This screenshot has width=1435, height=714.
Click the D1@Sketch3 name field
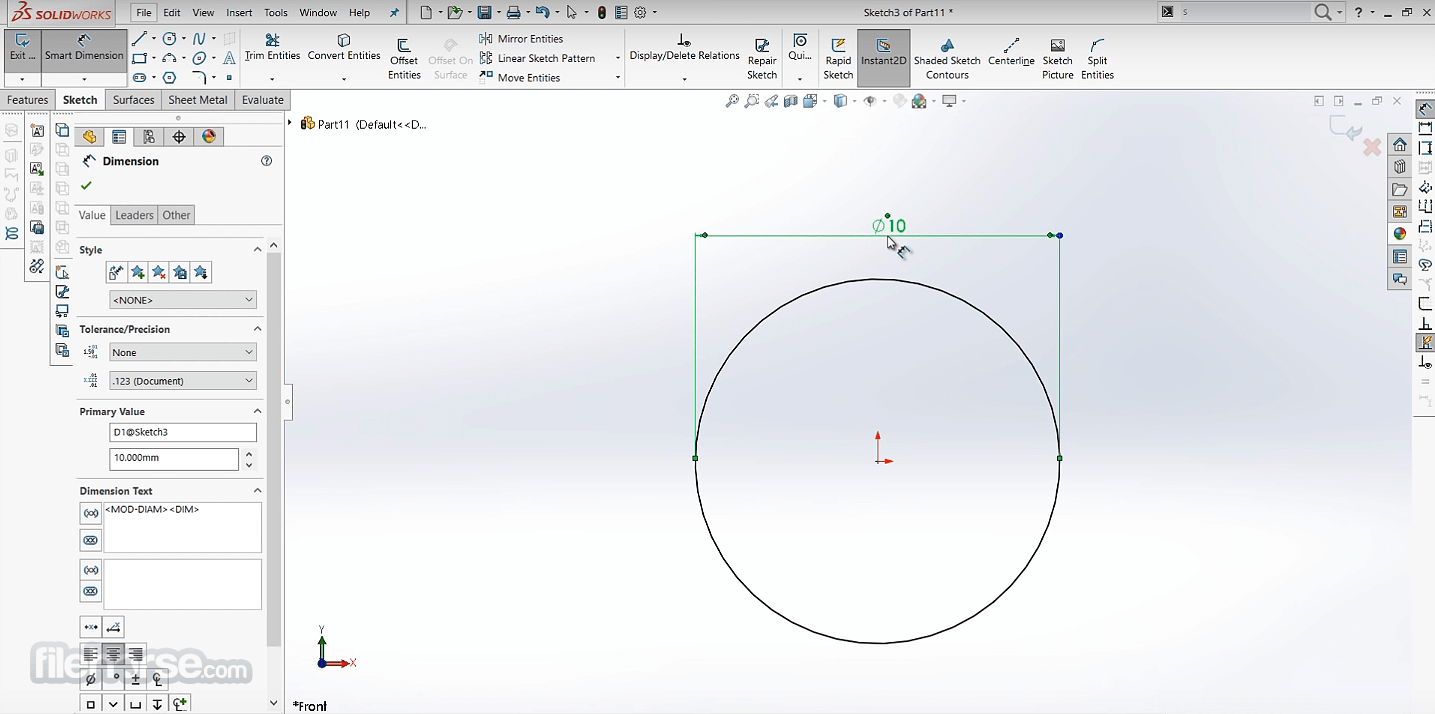coord(183,433)
